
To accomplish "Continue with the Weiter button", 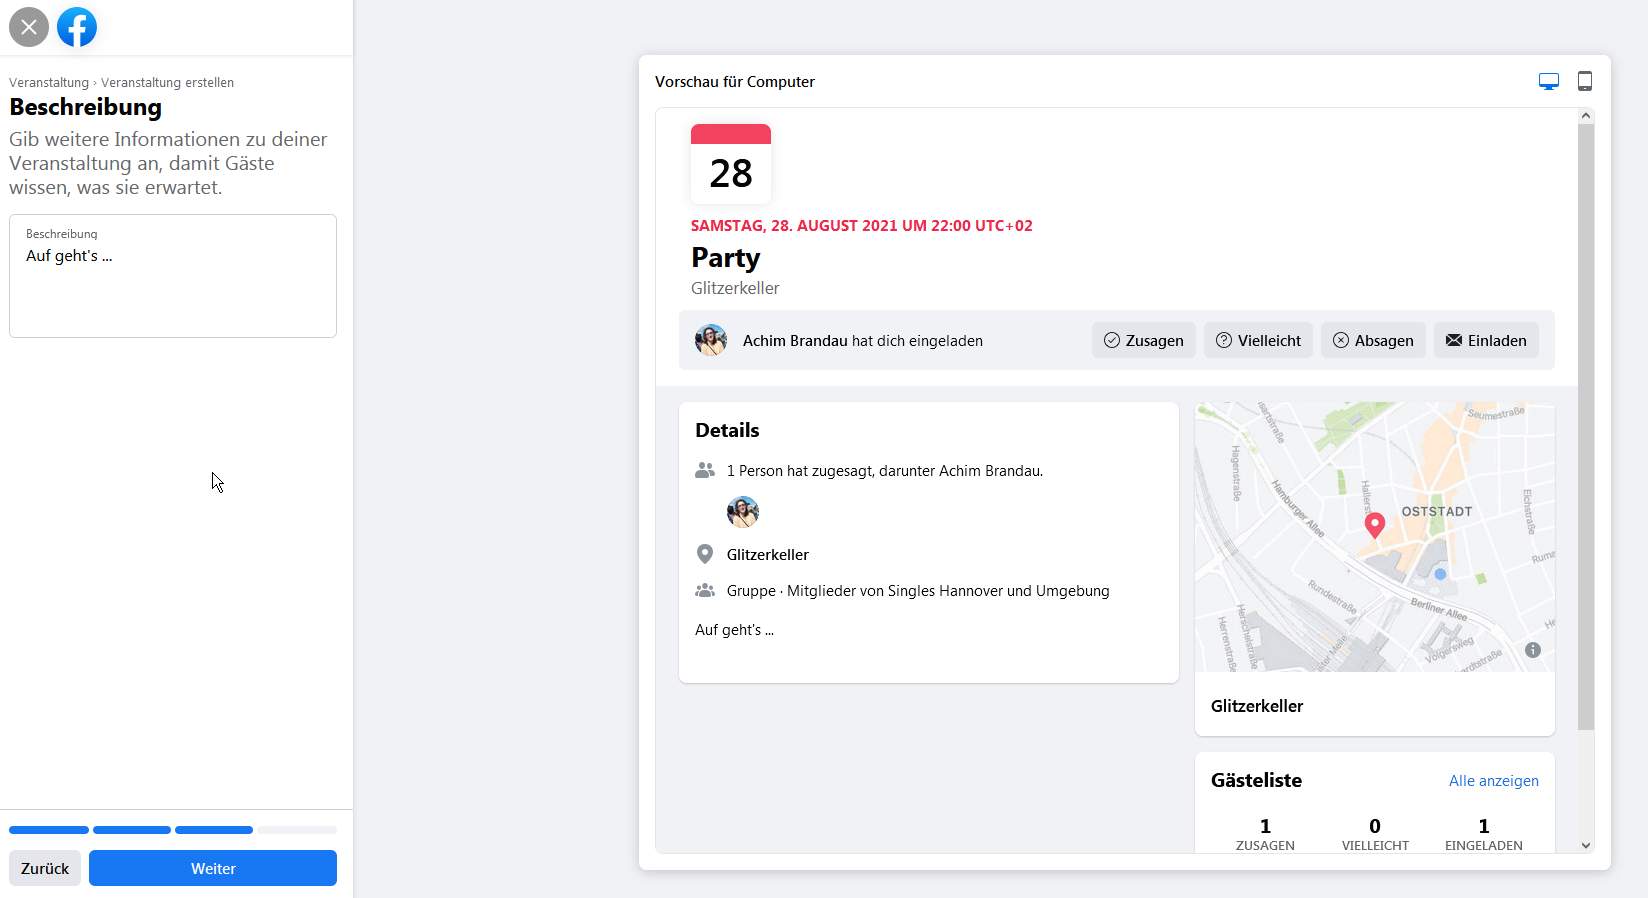I will 213,868.
